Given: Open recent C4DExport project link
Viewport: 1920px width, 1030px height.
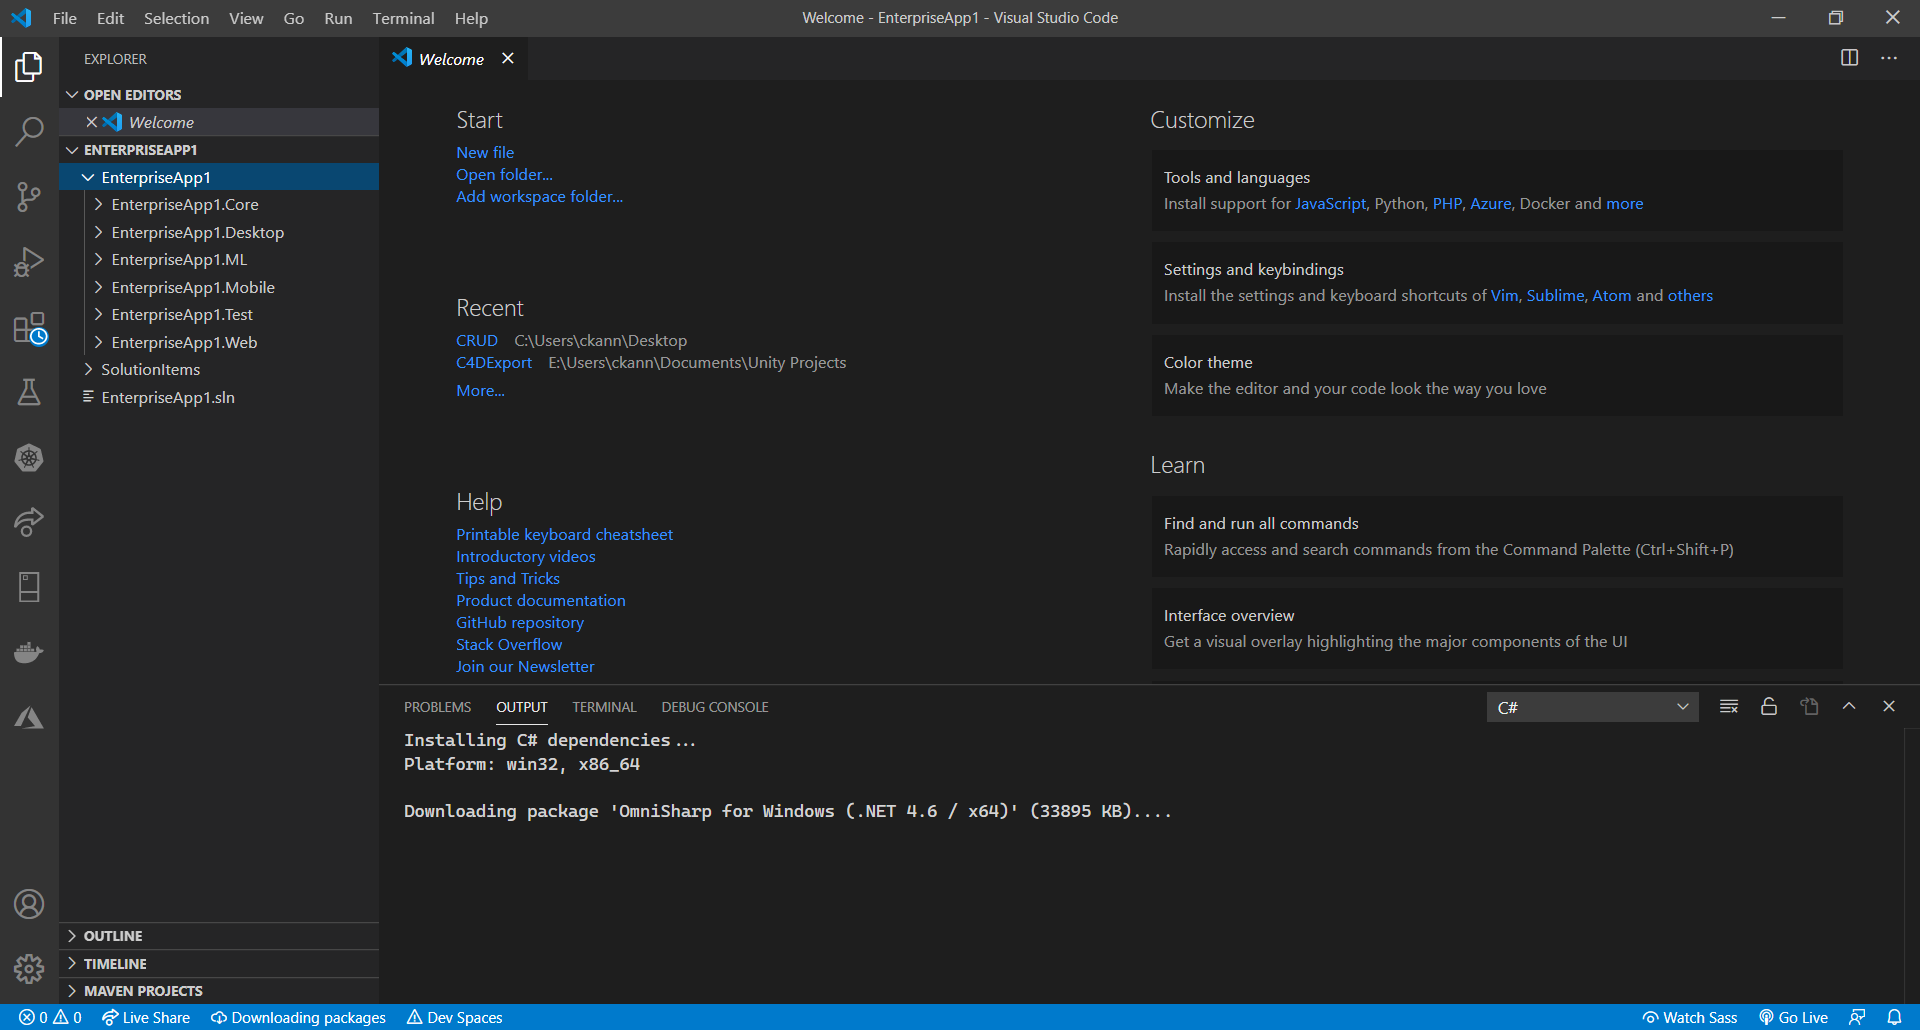Looking at the screenshot, I should click(494, 362).
